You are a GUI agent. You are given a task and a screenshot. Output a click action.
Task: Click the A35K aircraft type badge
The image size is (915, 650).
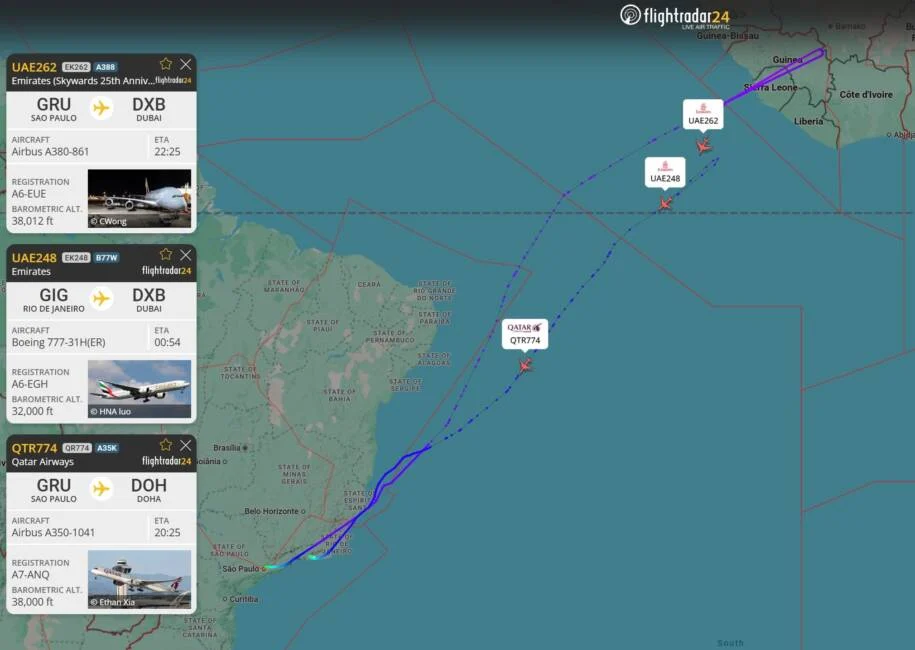pos(107,448)
